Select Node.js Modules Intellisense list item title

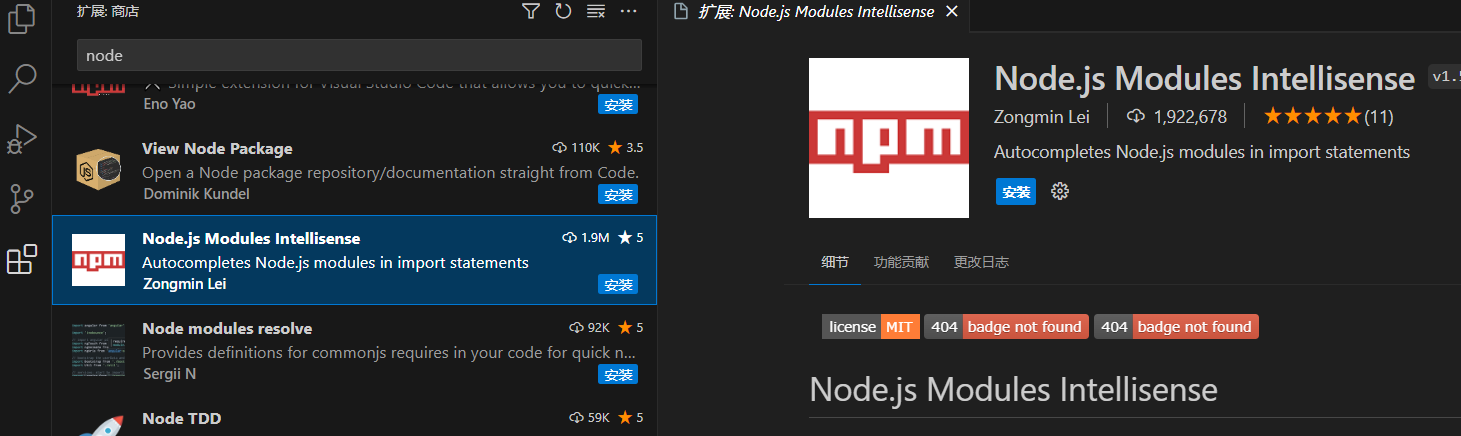251,238
